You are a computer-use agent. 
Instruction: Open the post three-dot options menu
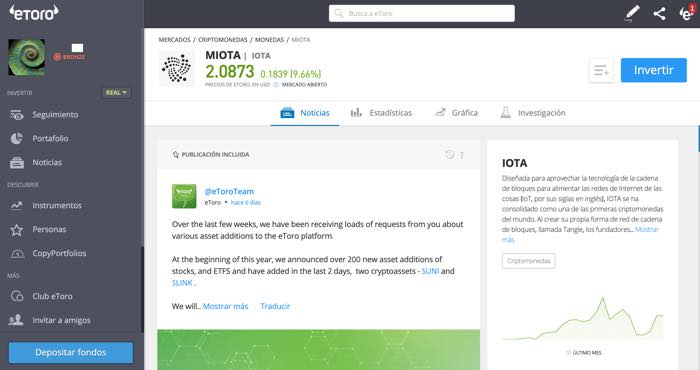[x=462, y=155]
